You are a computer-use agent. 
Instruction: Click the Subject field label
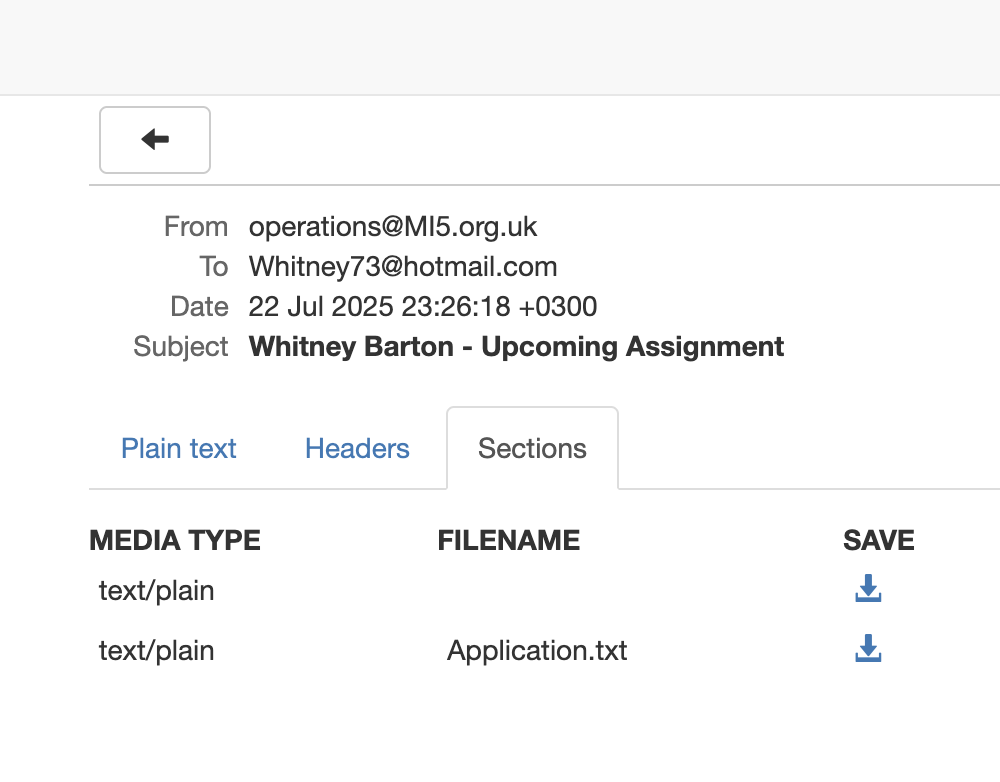point(181,347)
